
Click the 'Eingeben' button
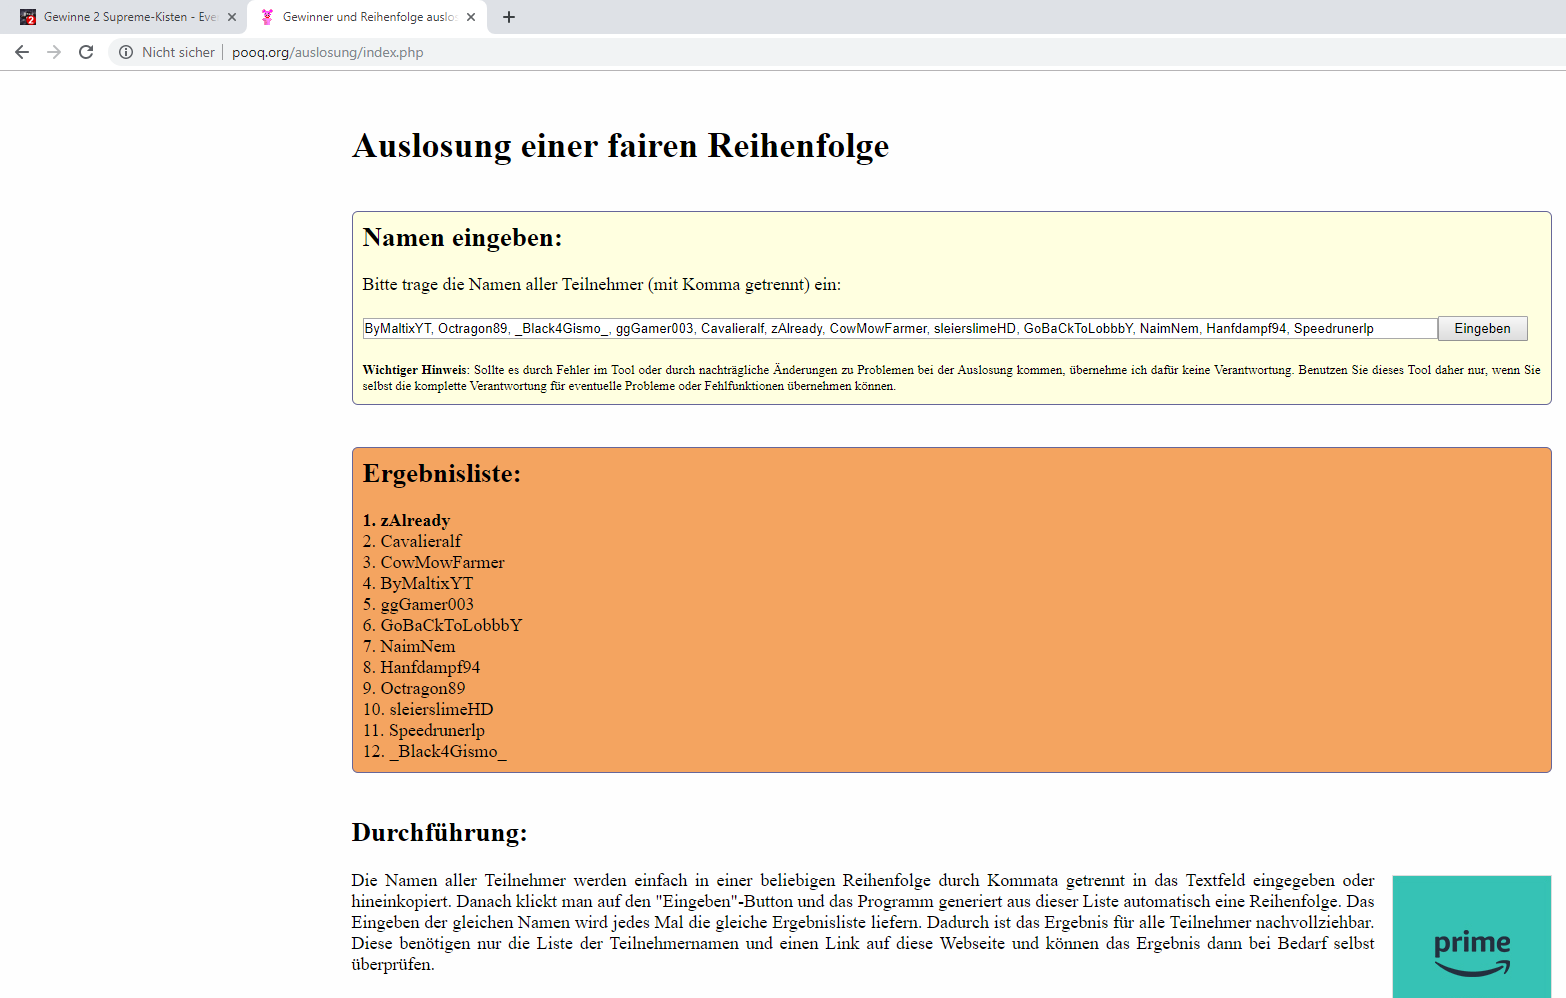pyautogui.click(x=1482, y=328)
